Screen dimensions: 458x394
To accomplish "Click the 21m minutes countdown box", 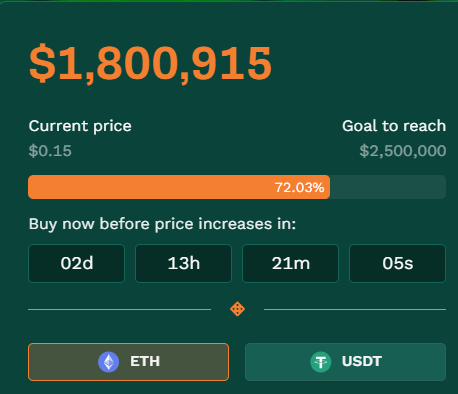I will pyautogui.click(x=290, y=263).
